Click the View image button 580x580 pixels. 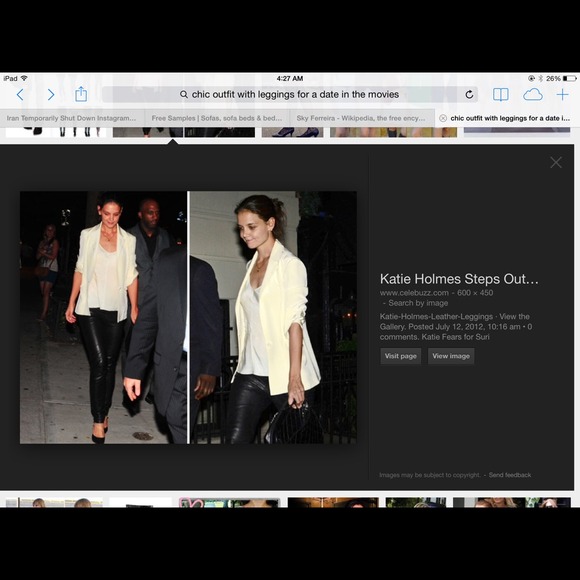[x=451, y=356]
